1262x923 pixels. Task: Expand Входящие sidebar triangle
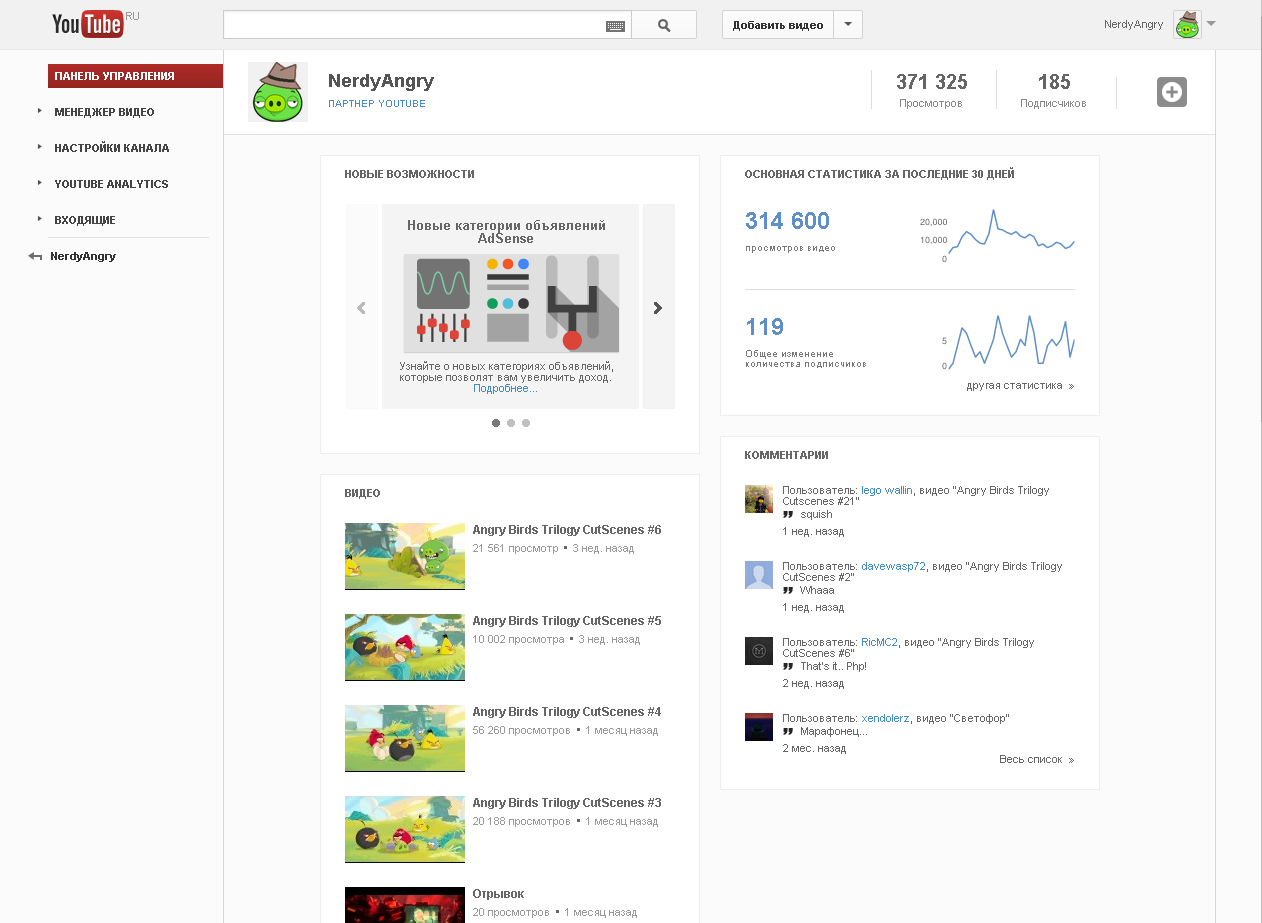(x=40, y=219)
